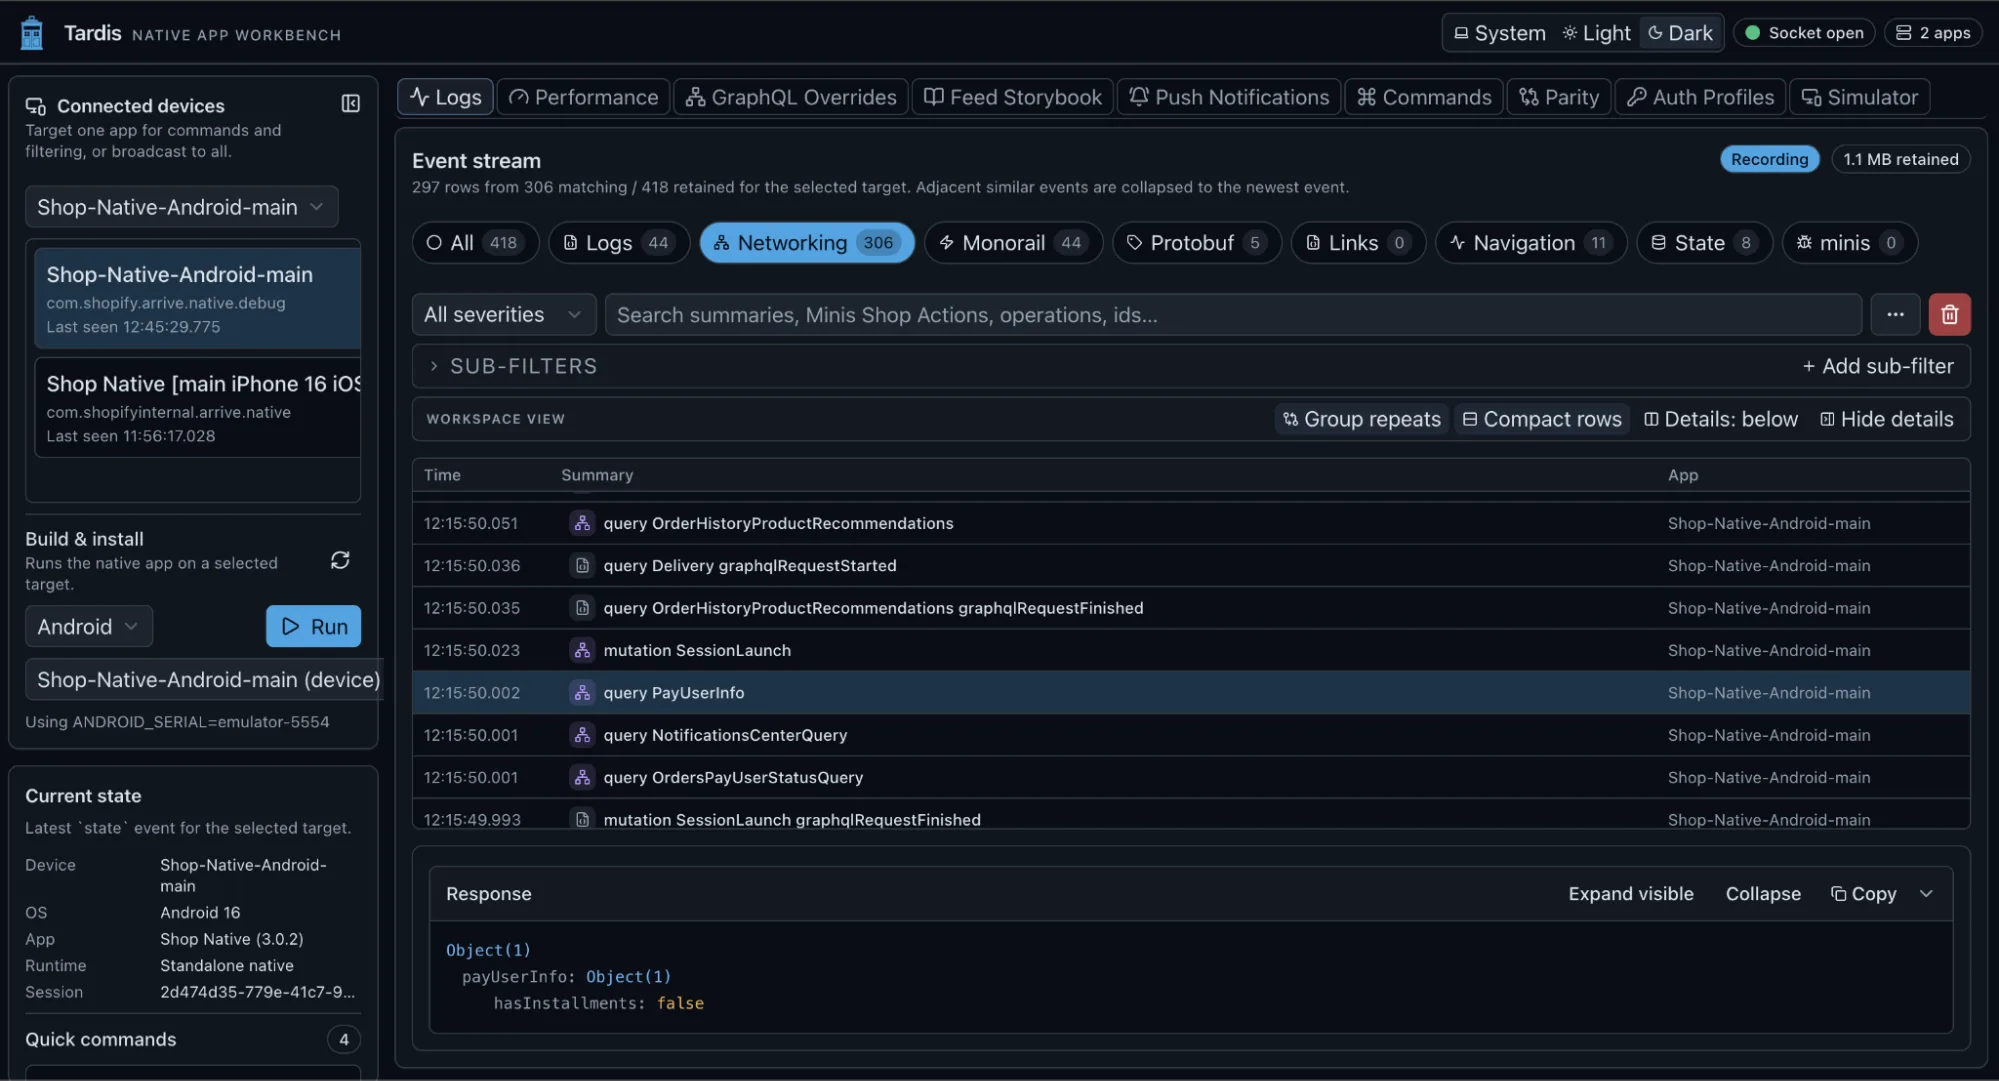
Task: Click GraphQL icon on NotificationsCenterQuery row
Action: tap(582, 735)
